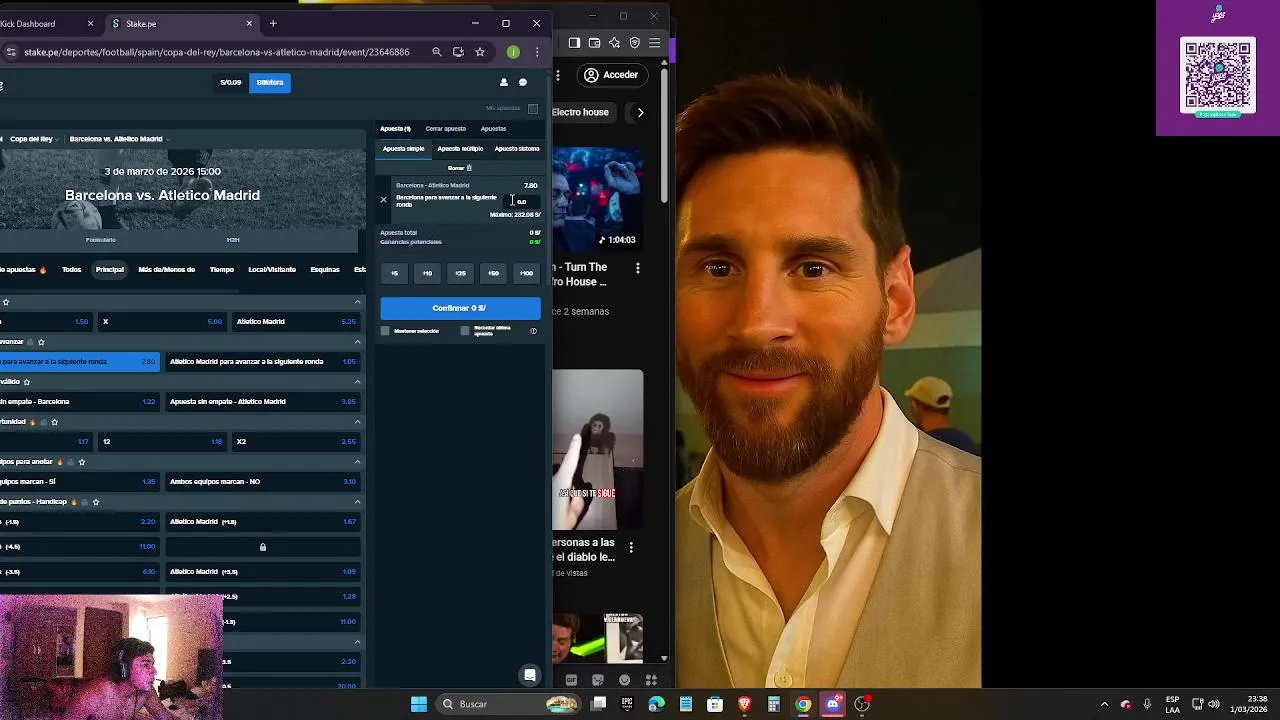Screen dimensions: 1280x720
Task: Click the Electro house filter chip
Action: [581, 112]
